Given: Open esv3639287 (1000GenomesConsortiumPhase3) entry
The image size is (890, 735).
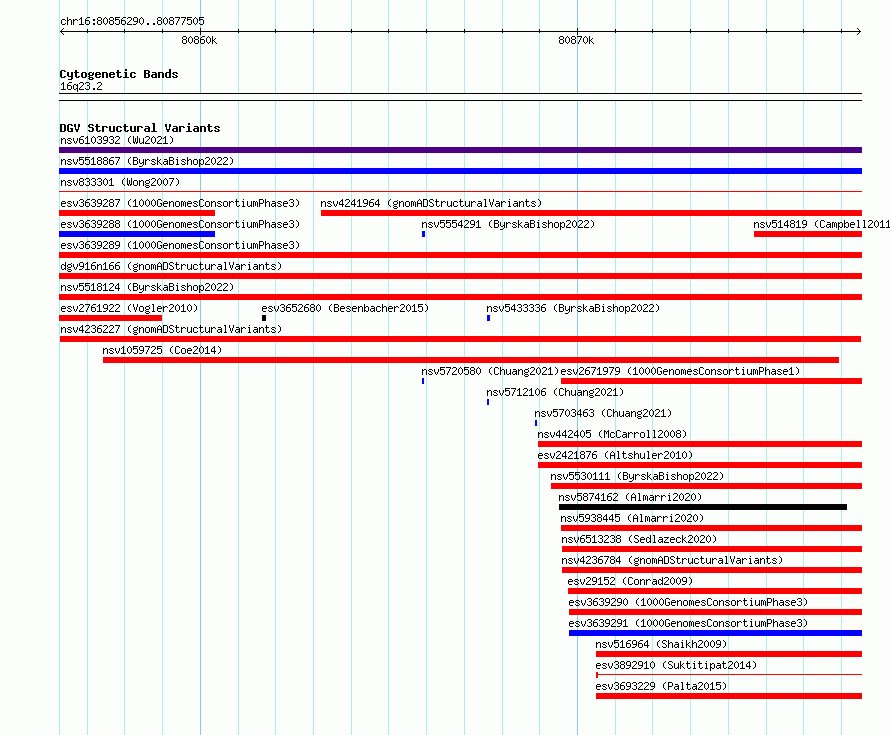Looking at the screenshot, I should point(180,203).
